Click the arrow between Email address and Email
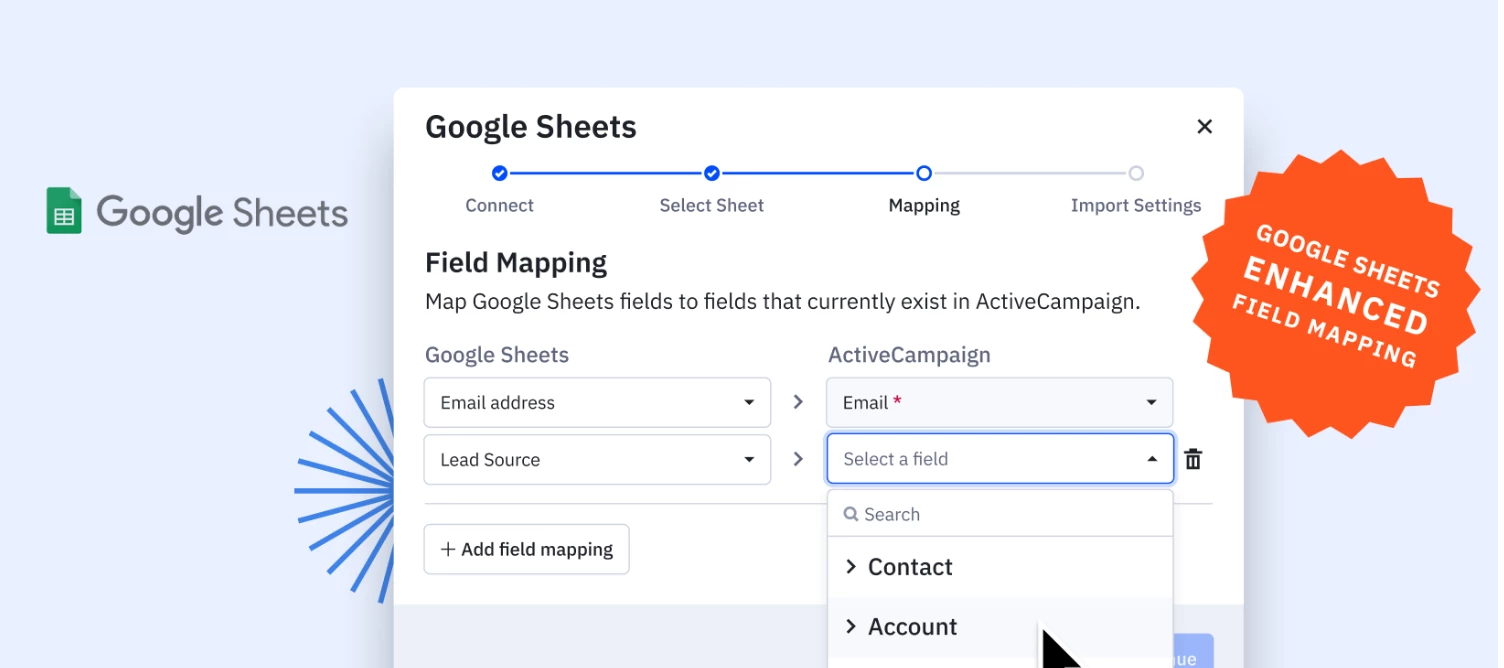This screenshot has height=668, width=1504. [797, 402]
